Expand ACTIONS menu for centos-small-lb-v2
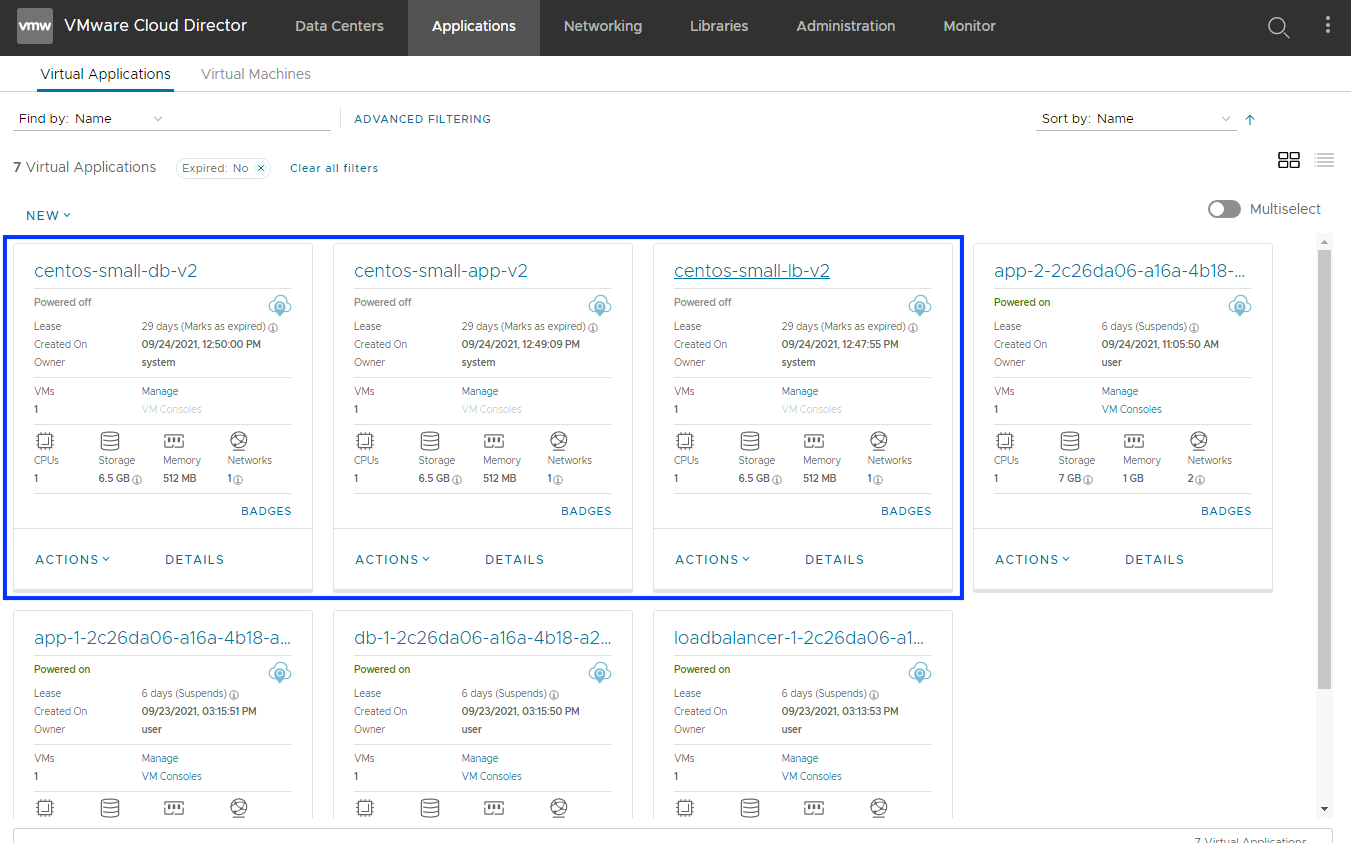 [x=712, y=560]
